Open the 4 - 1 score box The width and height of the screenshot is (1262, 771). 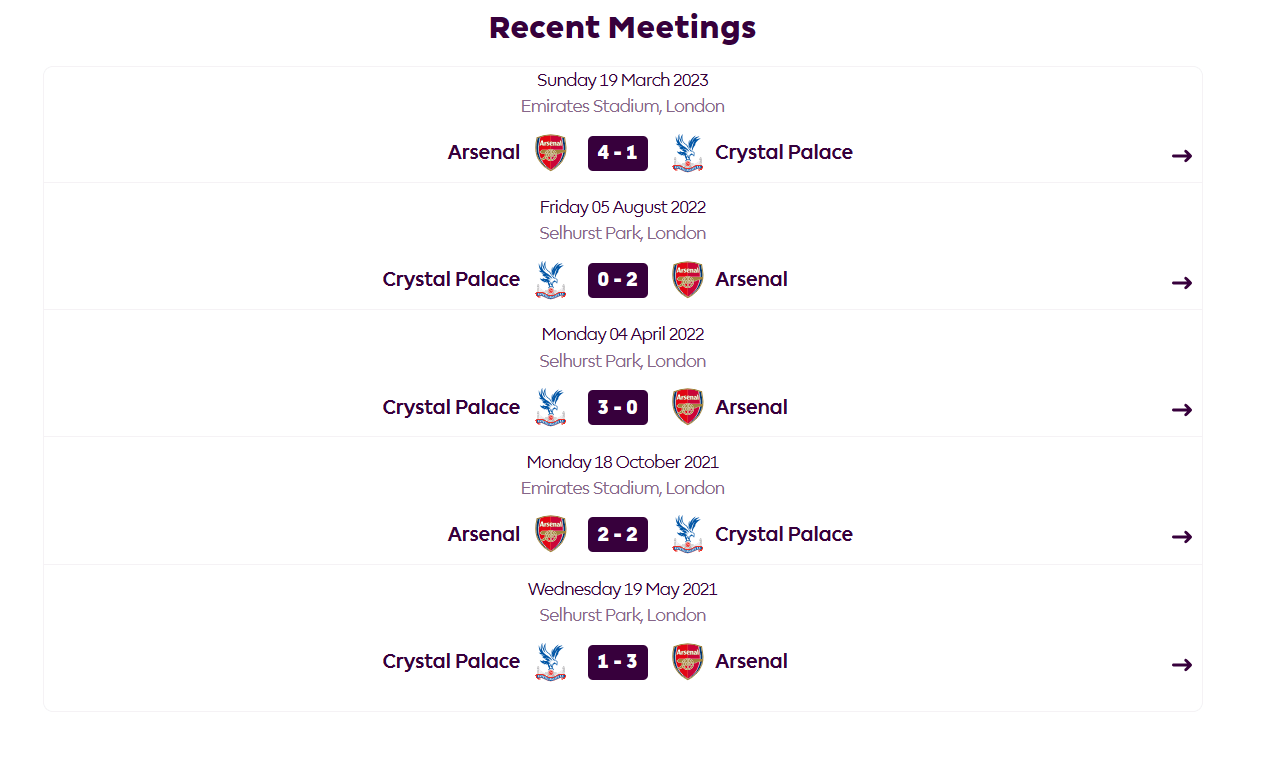tap(618, 153)
